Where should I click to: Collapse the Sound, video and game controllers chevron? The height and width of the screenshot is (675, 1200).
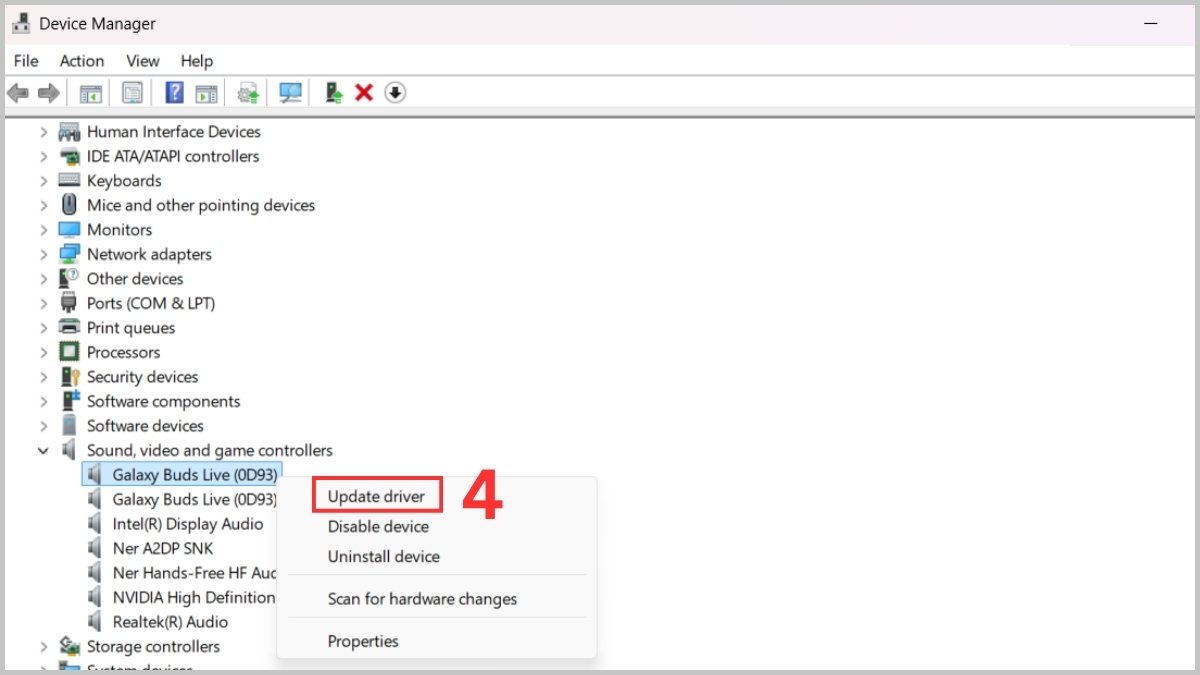(x=43, y=451)
